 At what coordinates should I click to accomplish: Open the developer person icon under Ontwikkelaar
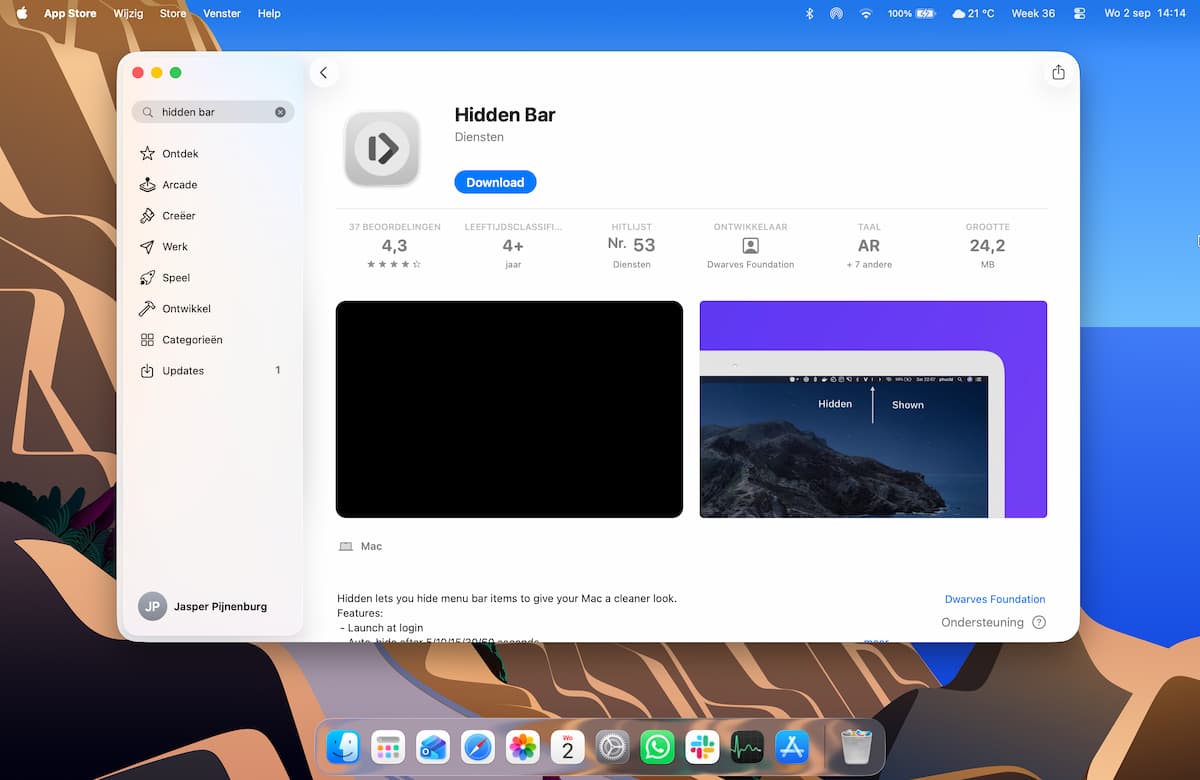[750, 245]
